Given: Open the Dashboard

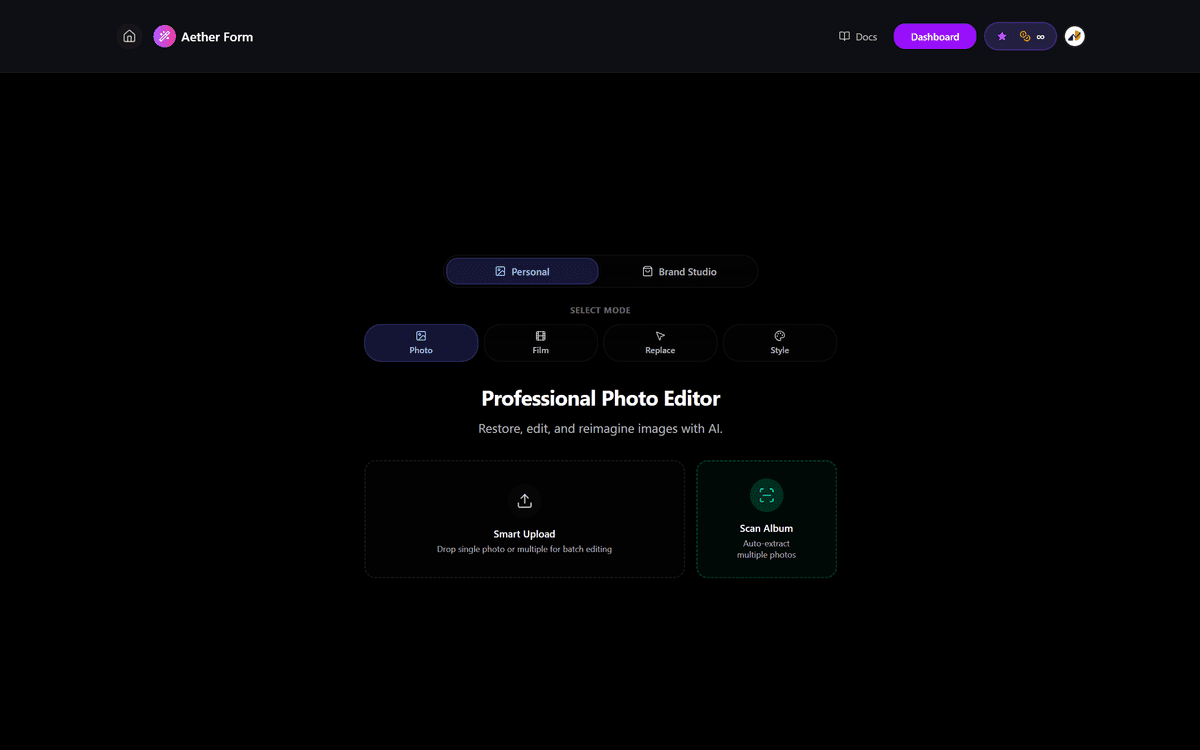Looking at the screenshot, I should coord(934,36).
